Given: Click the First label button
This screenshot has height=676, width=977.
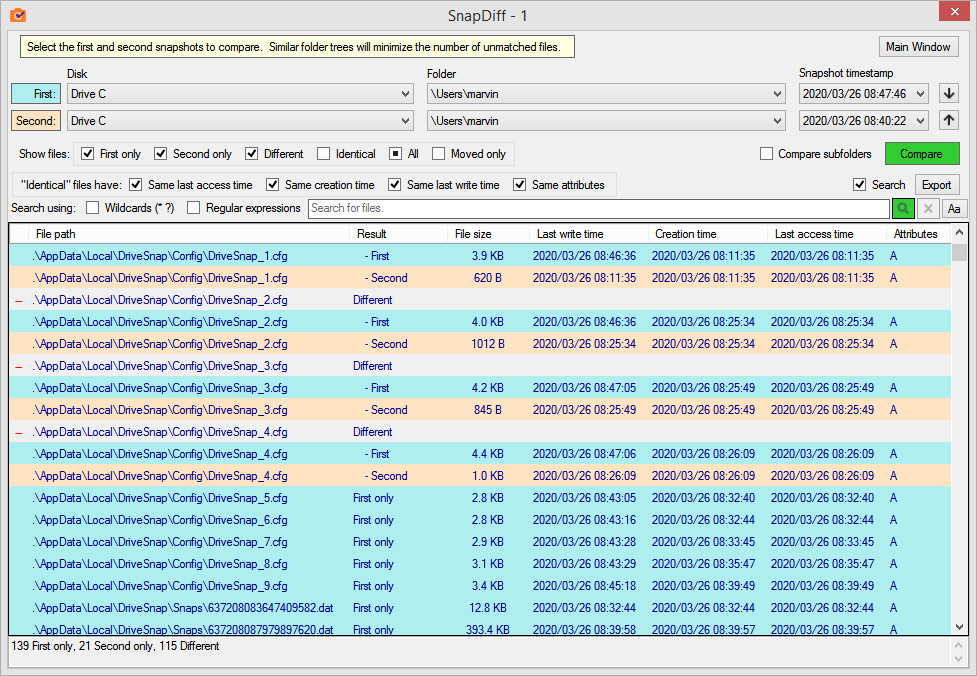Looking at the screenshot, I should pyautogui.click(x=36, y=93).
